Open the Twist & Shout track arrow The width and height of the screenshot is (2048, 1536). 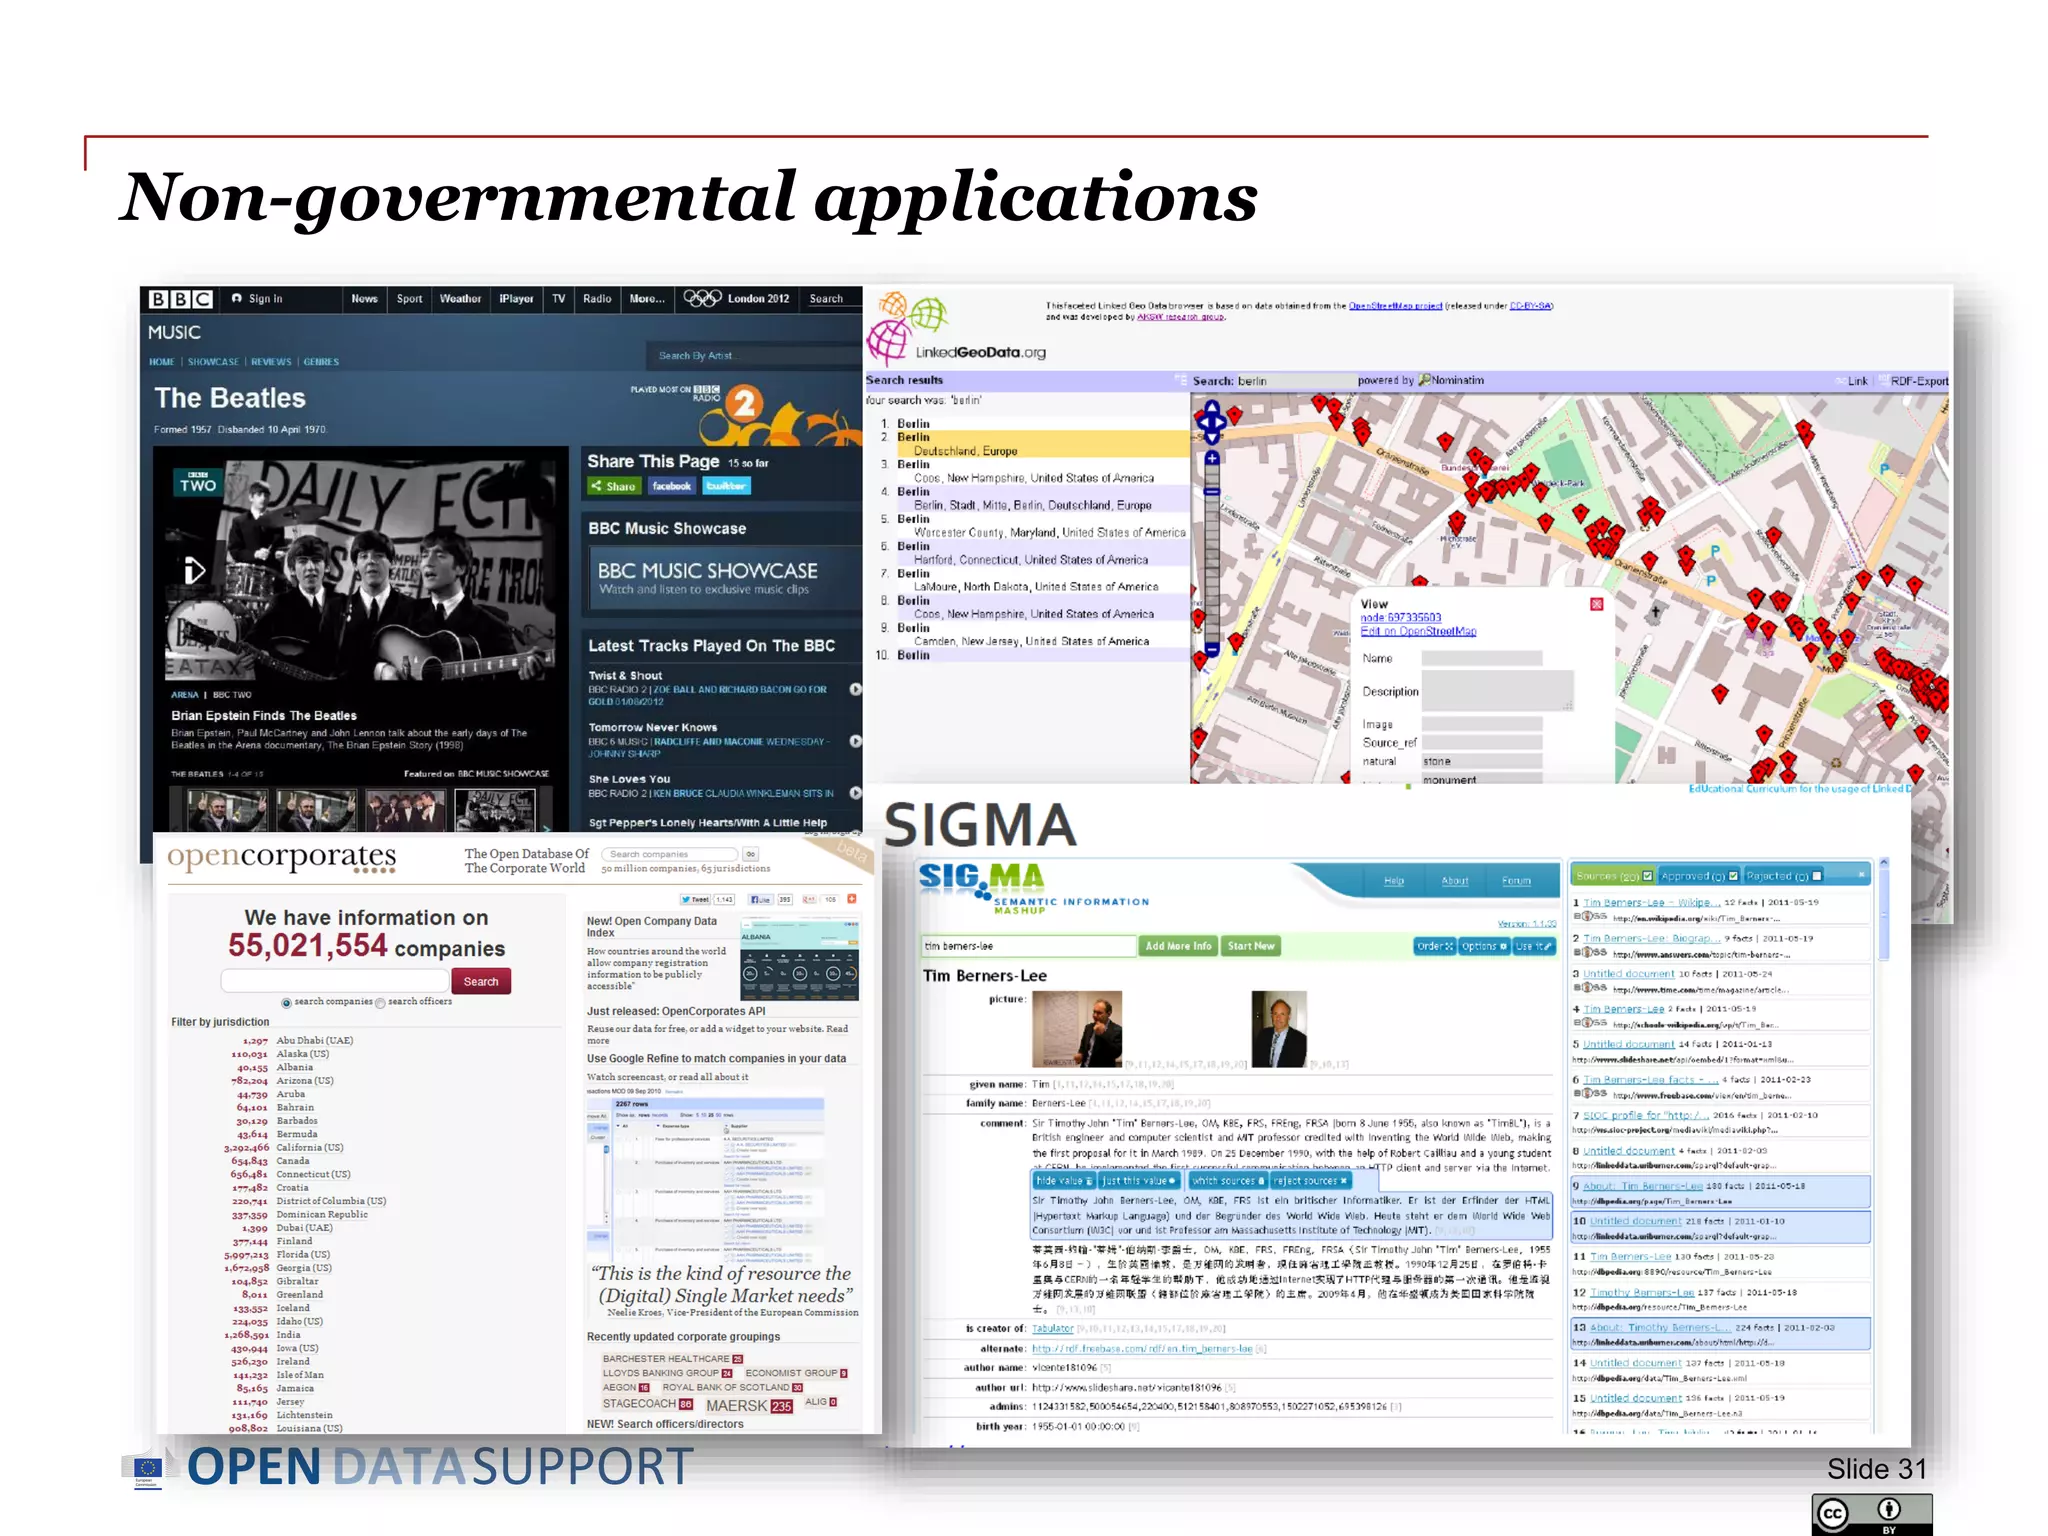(x=856, y=689)
